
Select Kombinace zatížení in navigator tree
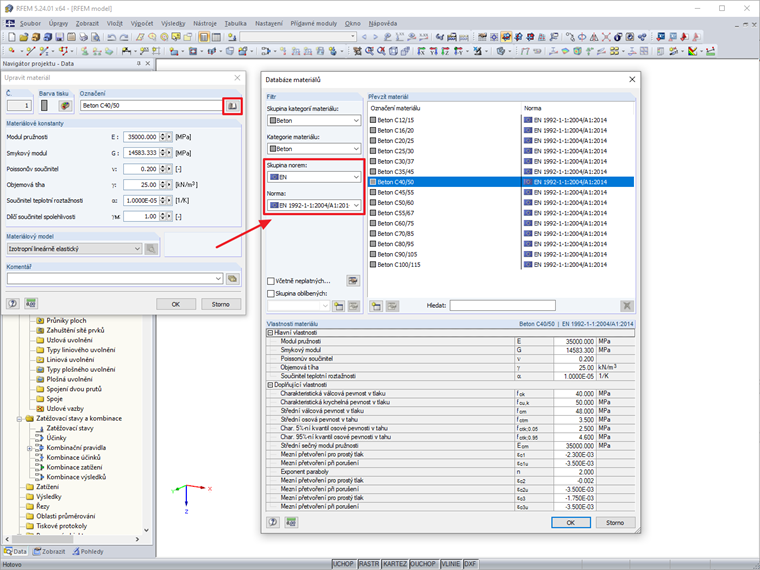[x=74, y=468]
